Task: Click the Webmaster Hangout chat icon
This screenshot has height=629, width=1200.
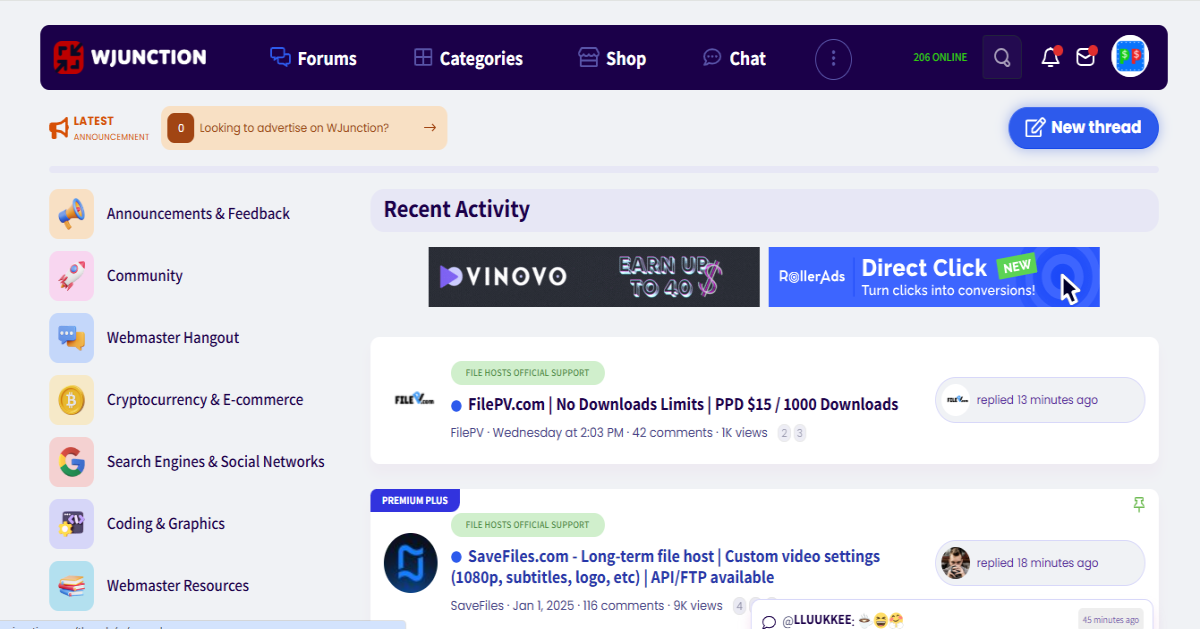Action: [x=71, y=338]
